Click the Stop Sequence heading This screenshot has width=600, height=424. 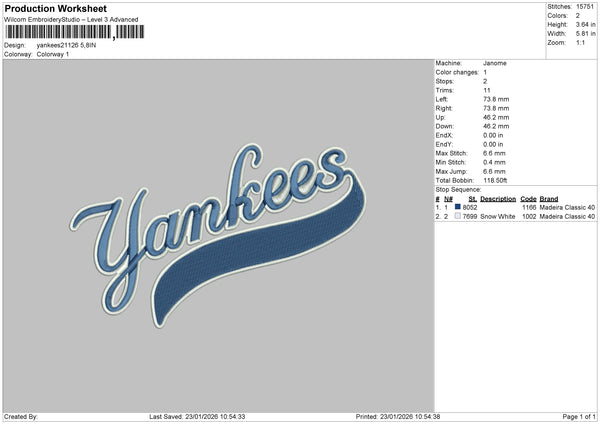click(x=458, y=189)
